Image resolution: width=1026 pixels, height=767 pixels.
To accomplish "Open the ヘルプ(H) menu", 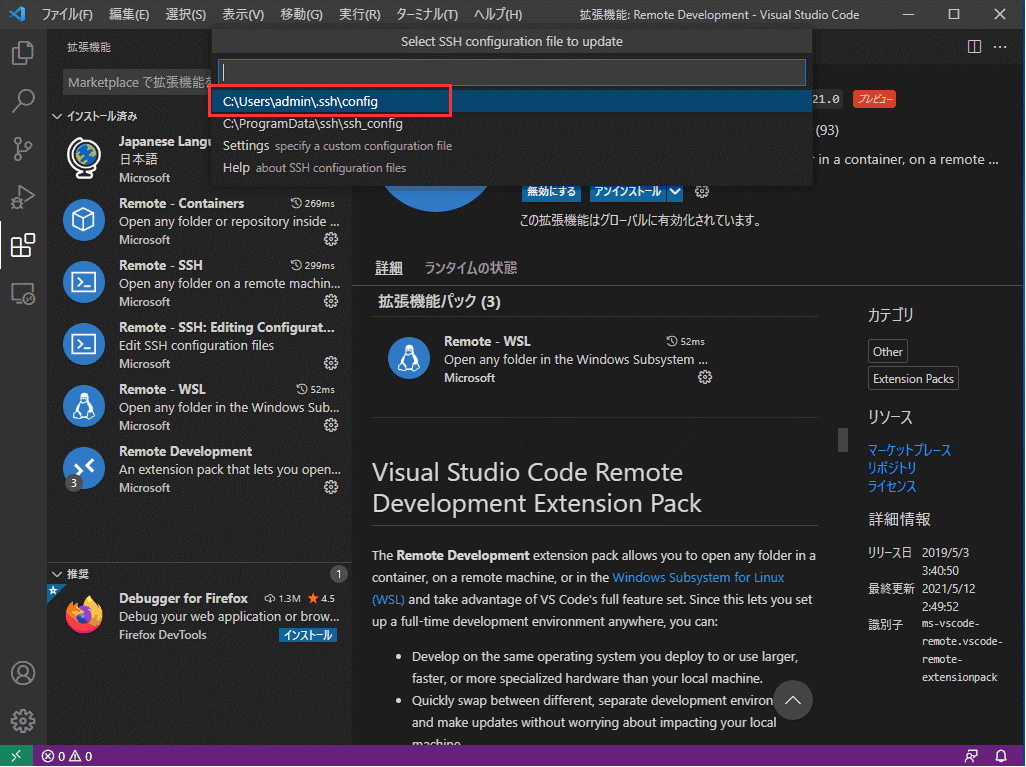I will (x=498, y=14).
